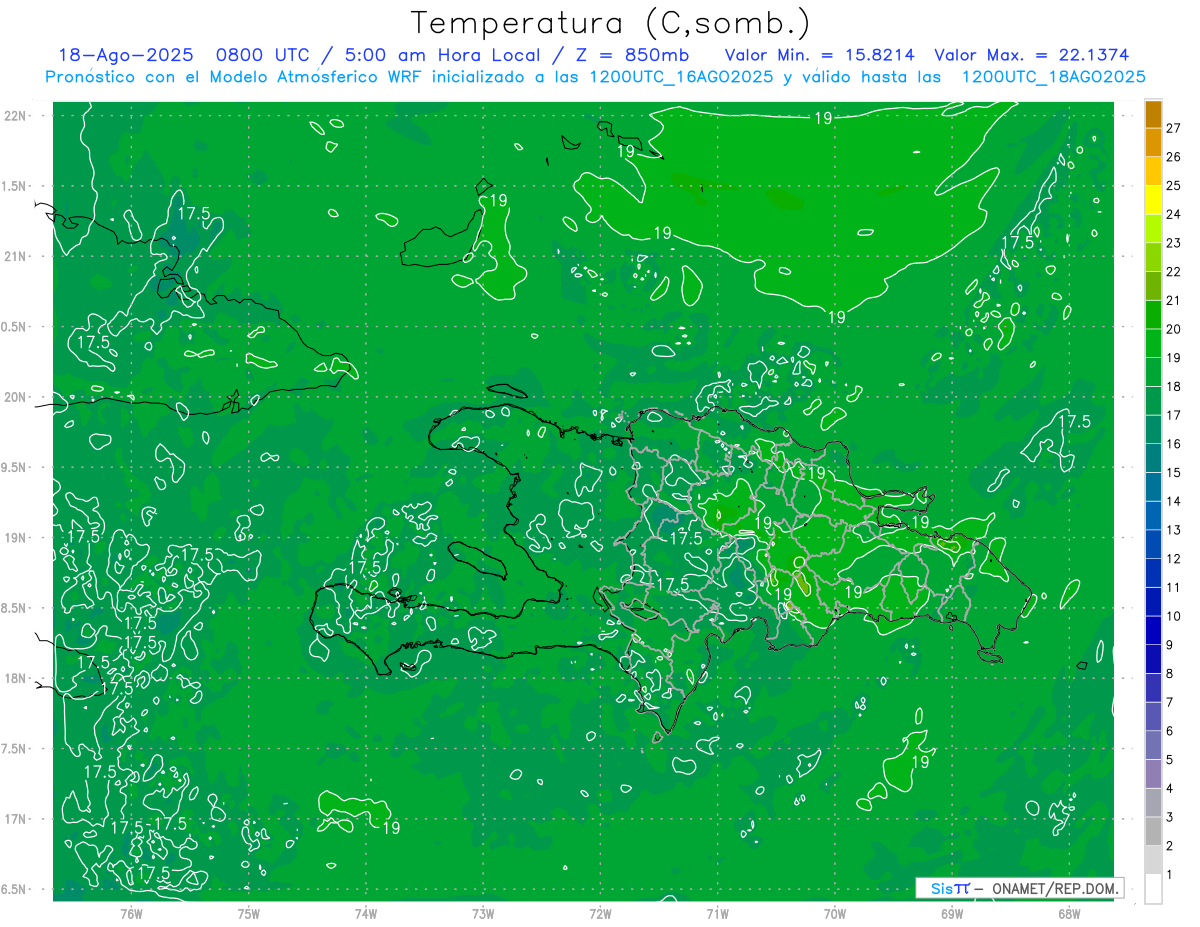1200x927 pixels.
Task: Click the "12" label on the color scale
Action: tap(1174, 559)
